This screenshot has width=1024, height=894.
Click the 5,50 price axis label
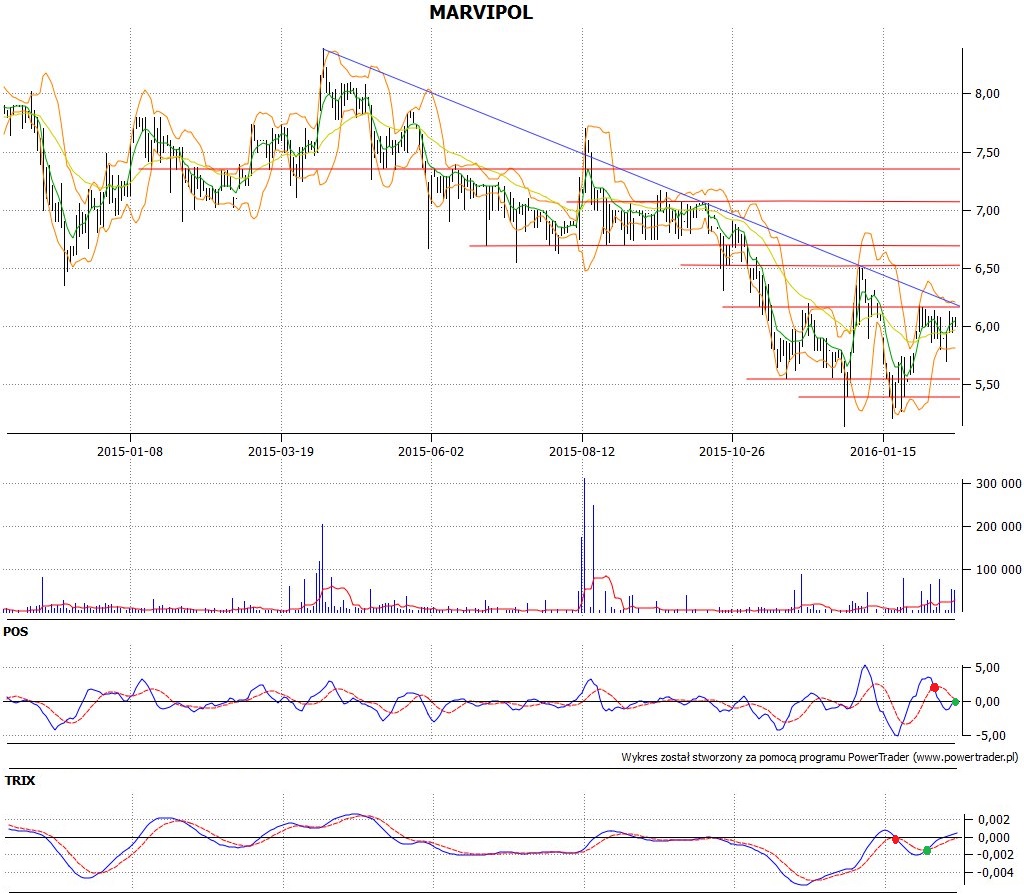click(987, 385)
